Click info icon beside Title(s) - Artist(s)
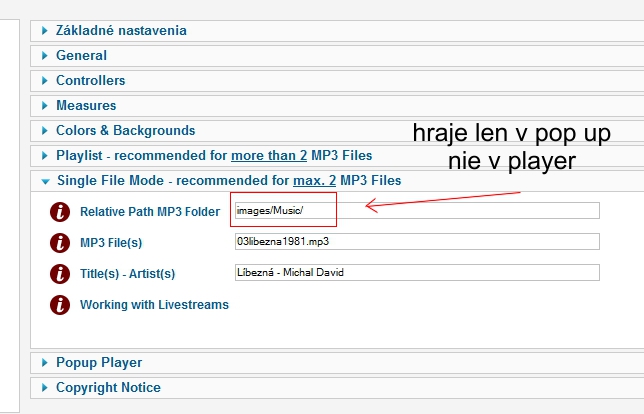This screenshot has height=414, width=644. point(61,273)
